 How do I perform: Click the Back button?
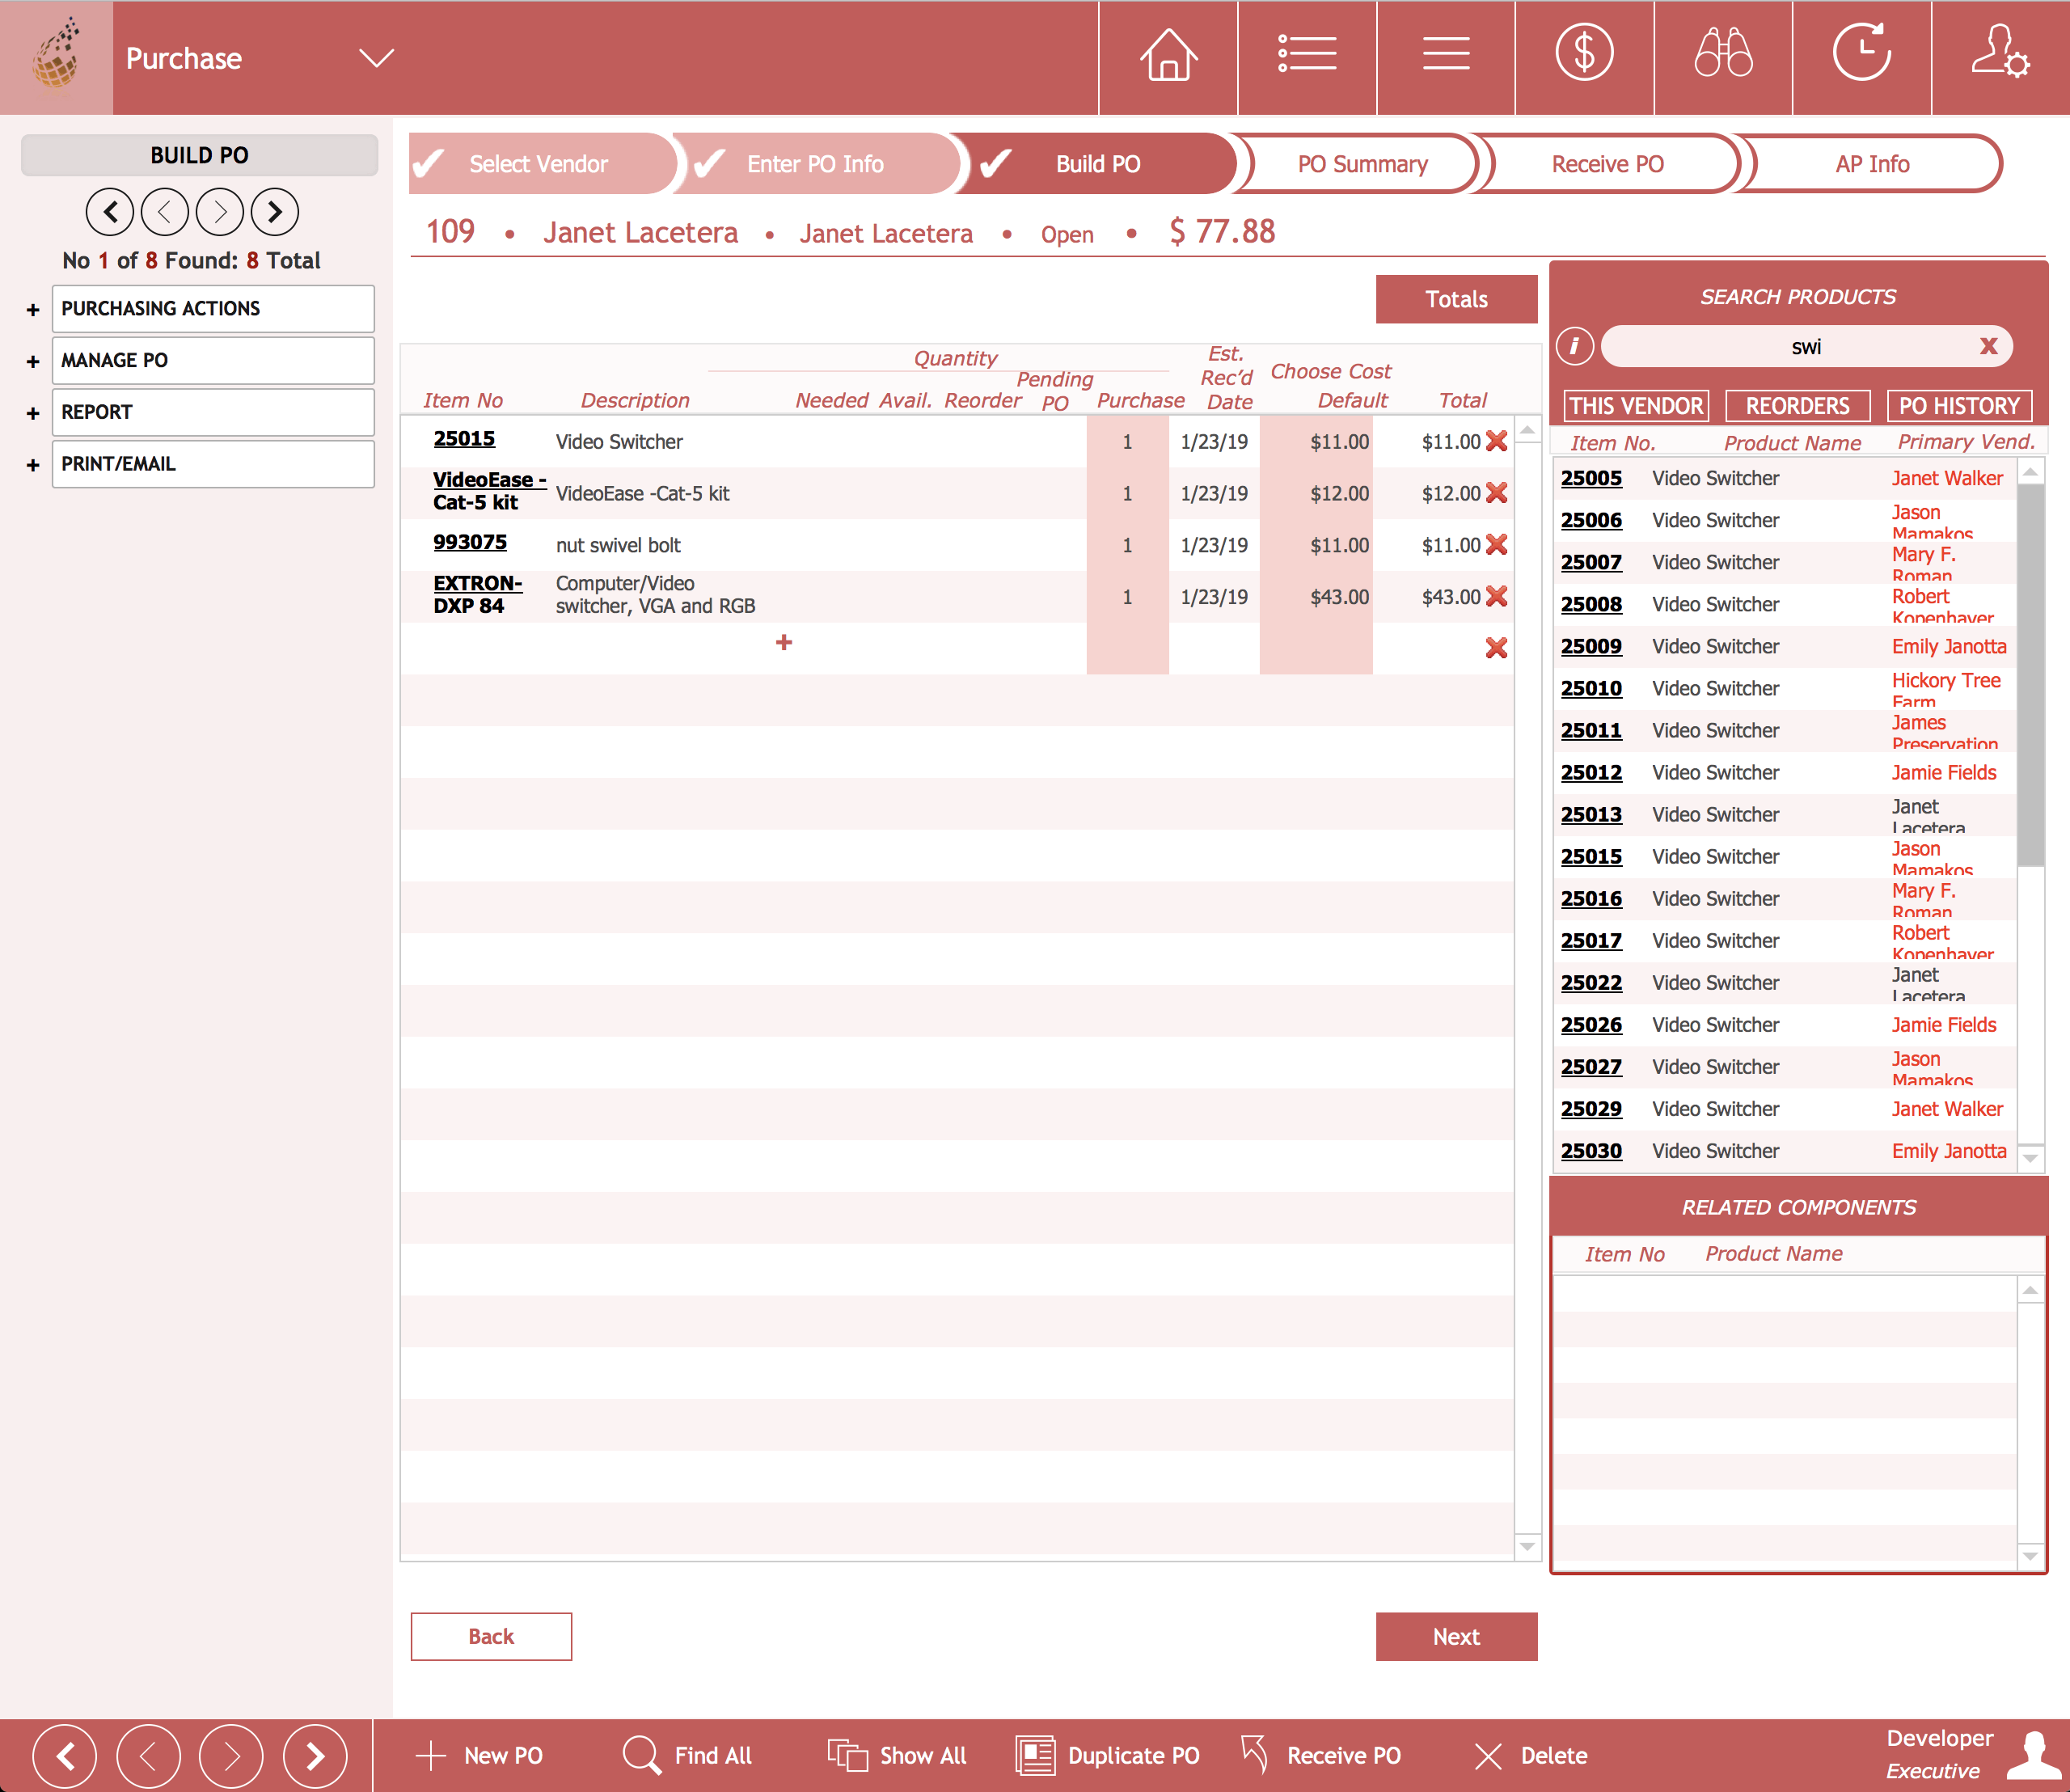(x=491, y=1637)
